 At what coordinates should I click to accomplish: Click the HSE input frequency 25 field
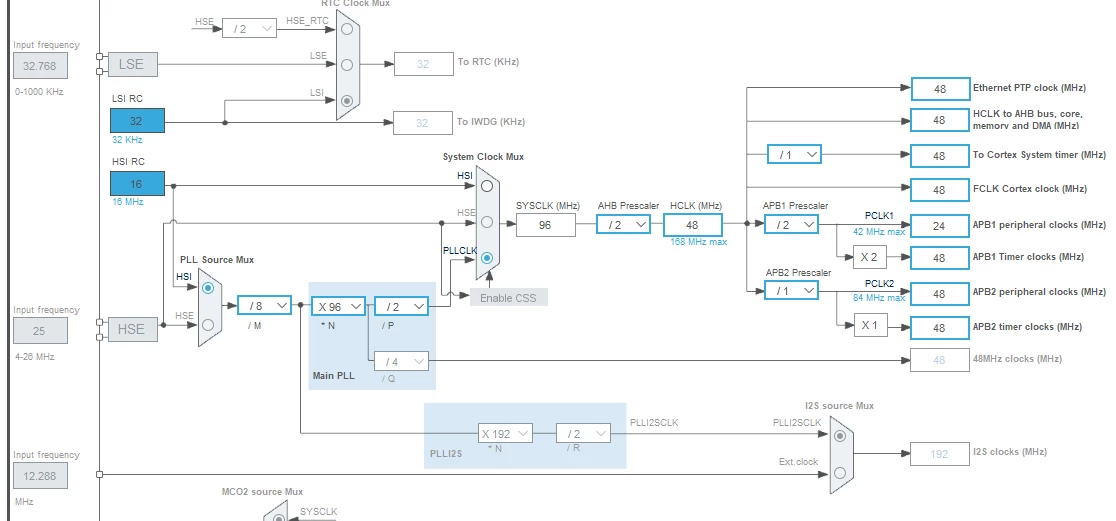[x=41, y=331]
